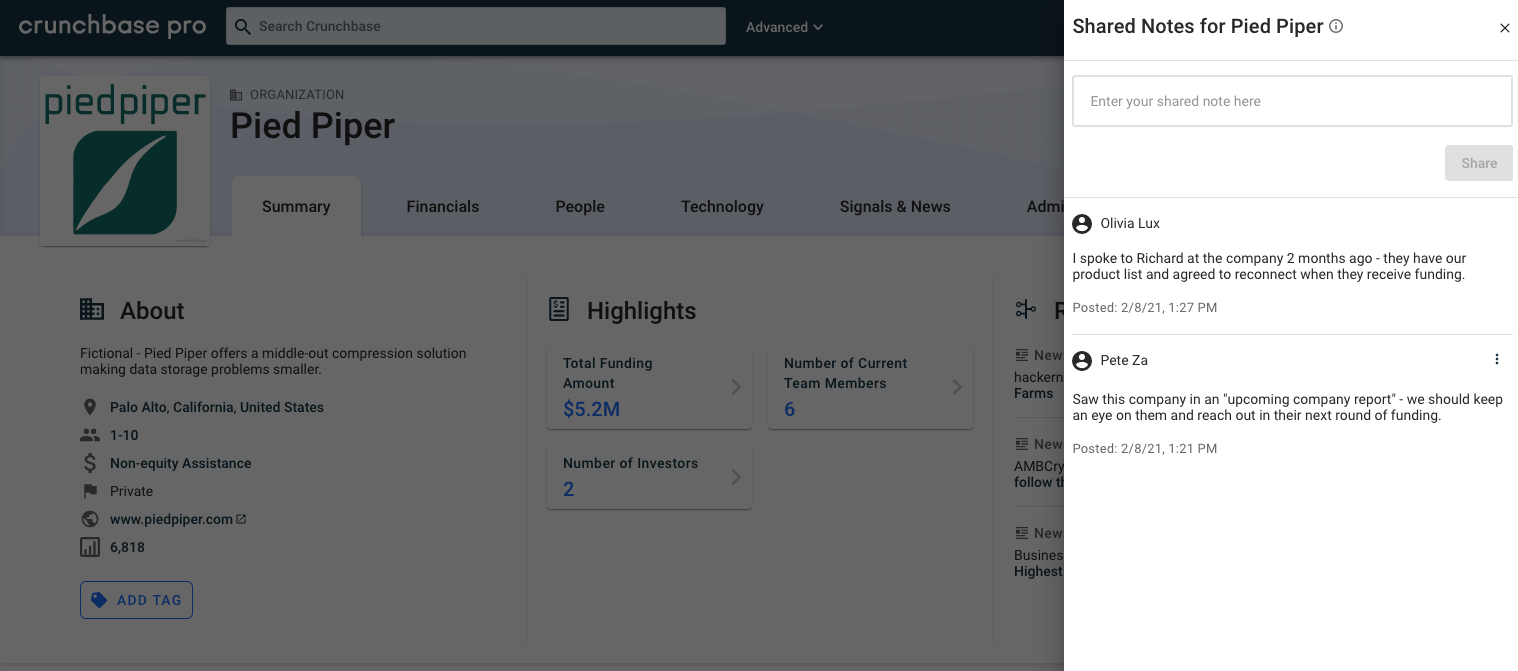Click the crunchbase pro logo
The image size is (1518, 671).
point(113,27)
